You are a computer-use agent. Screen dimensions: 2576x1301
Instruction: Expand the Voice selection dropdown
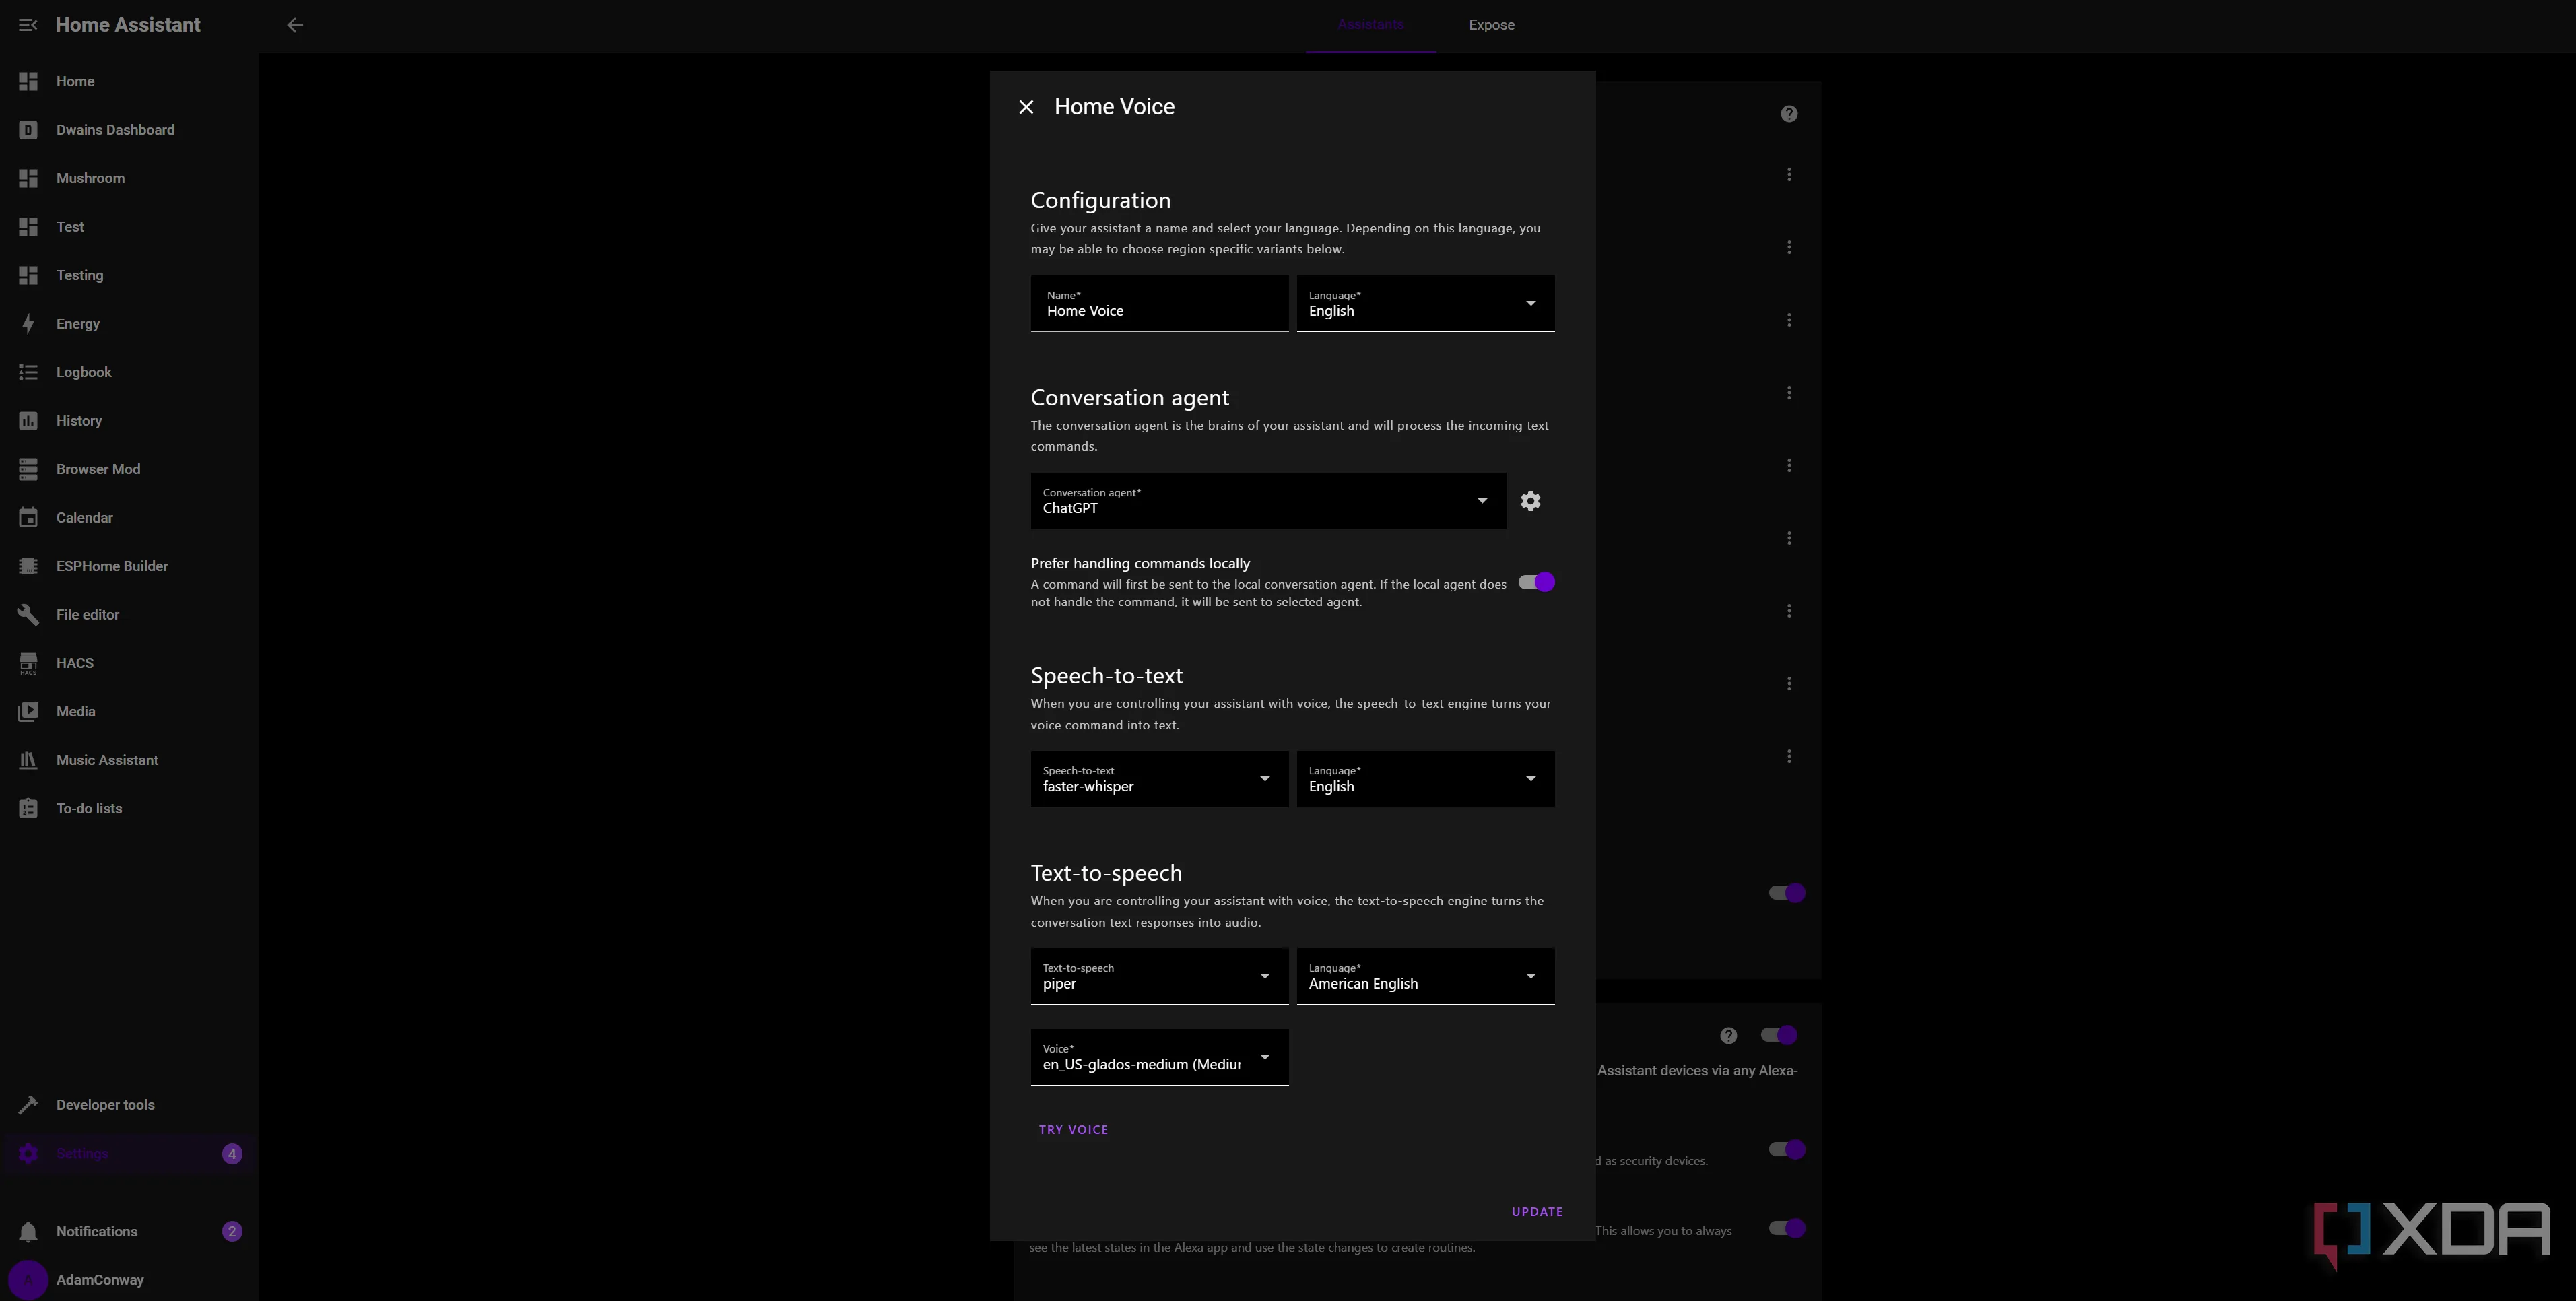pyautogui.click(x=1158, y=1057)
